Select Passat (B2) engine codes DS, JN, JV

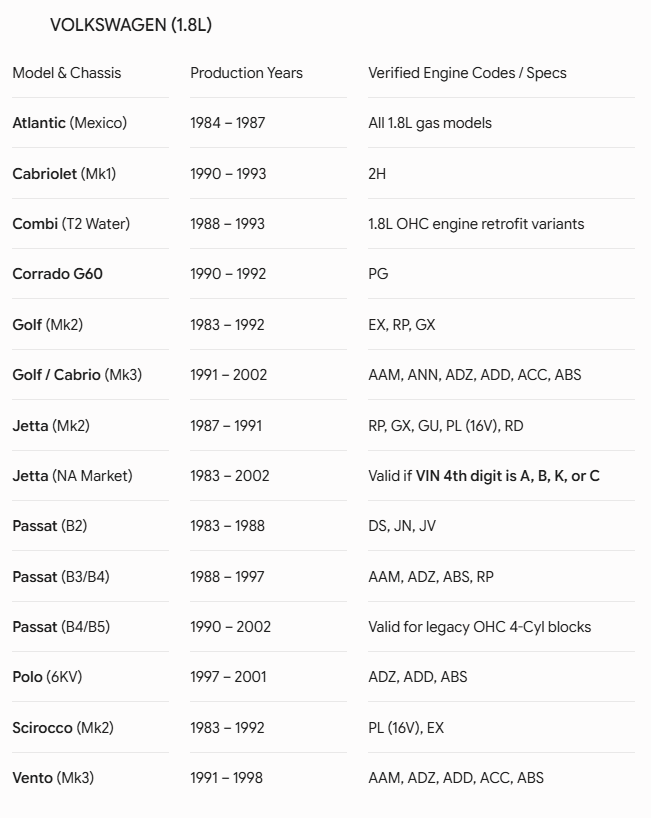coord(402,526)
